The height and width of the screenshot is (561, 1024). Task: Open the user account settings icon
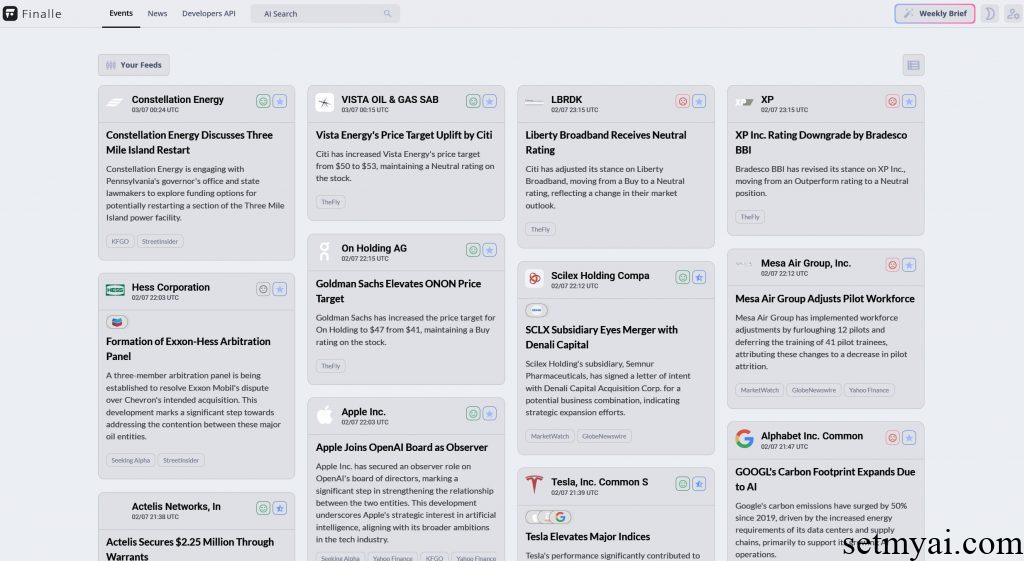tap(1012, 14)
